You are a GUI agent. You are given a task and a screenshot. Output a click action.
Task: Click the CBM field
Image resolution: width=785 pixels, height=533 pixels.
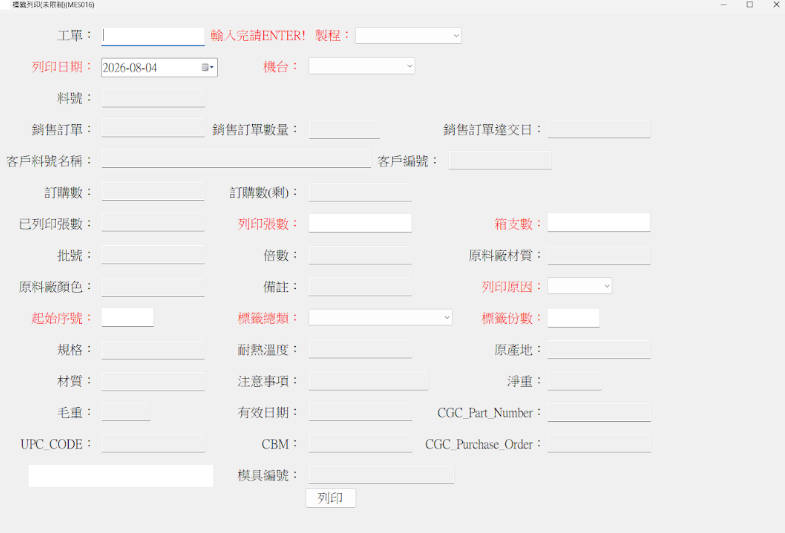point(360,444)
